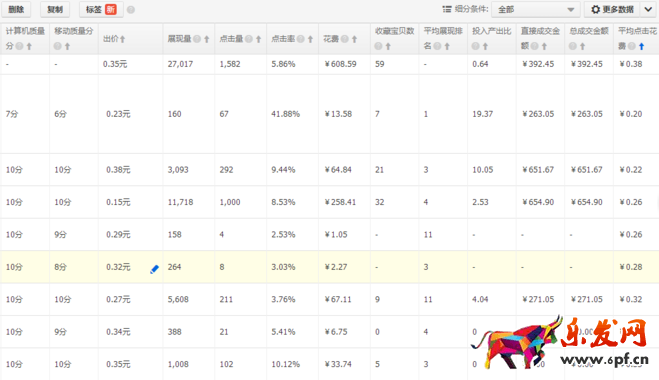Open the 细分条件 全部 dropdown

point(535,9)
